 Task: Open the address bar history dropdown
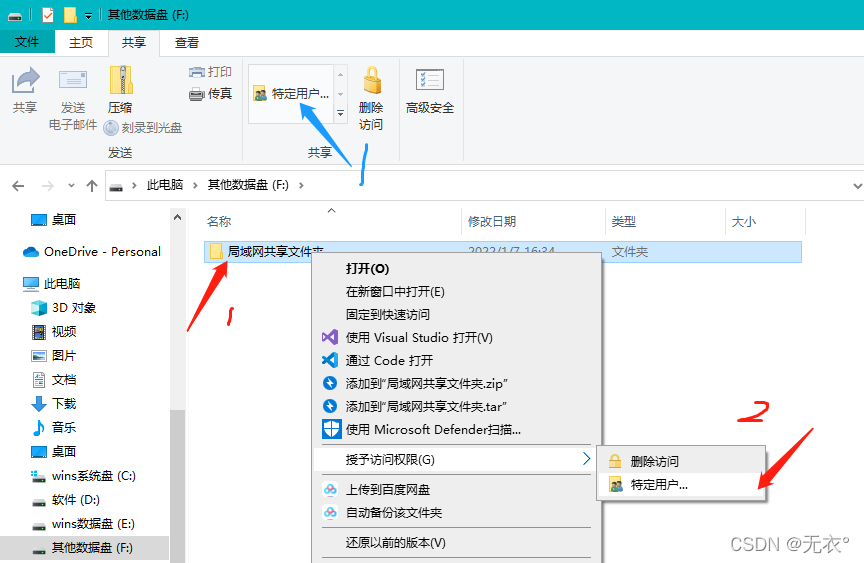pos(857,186)
